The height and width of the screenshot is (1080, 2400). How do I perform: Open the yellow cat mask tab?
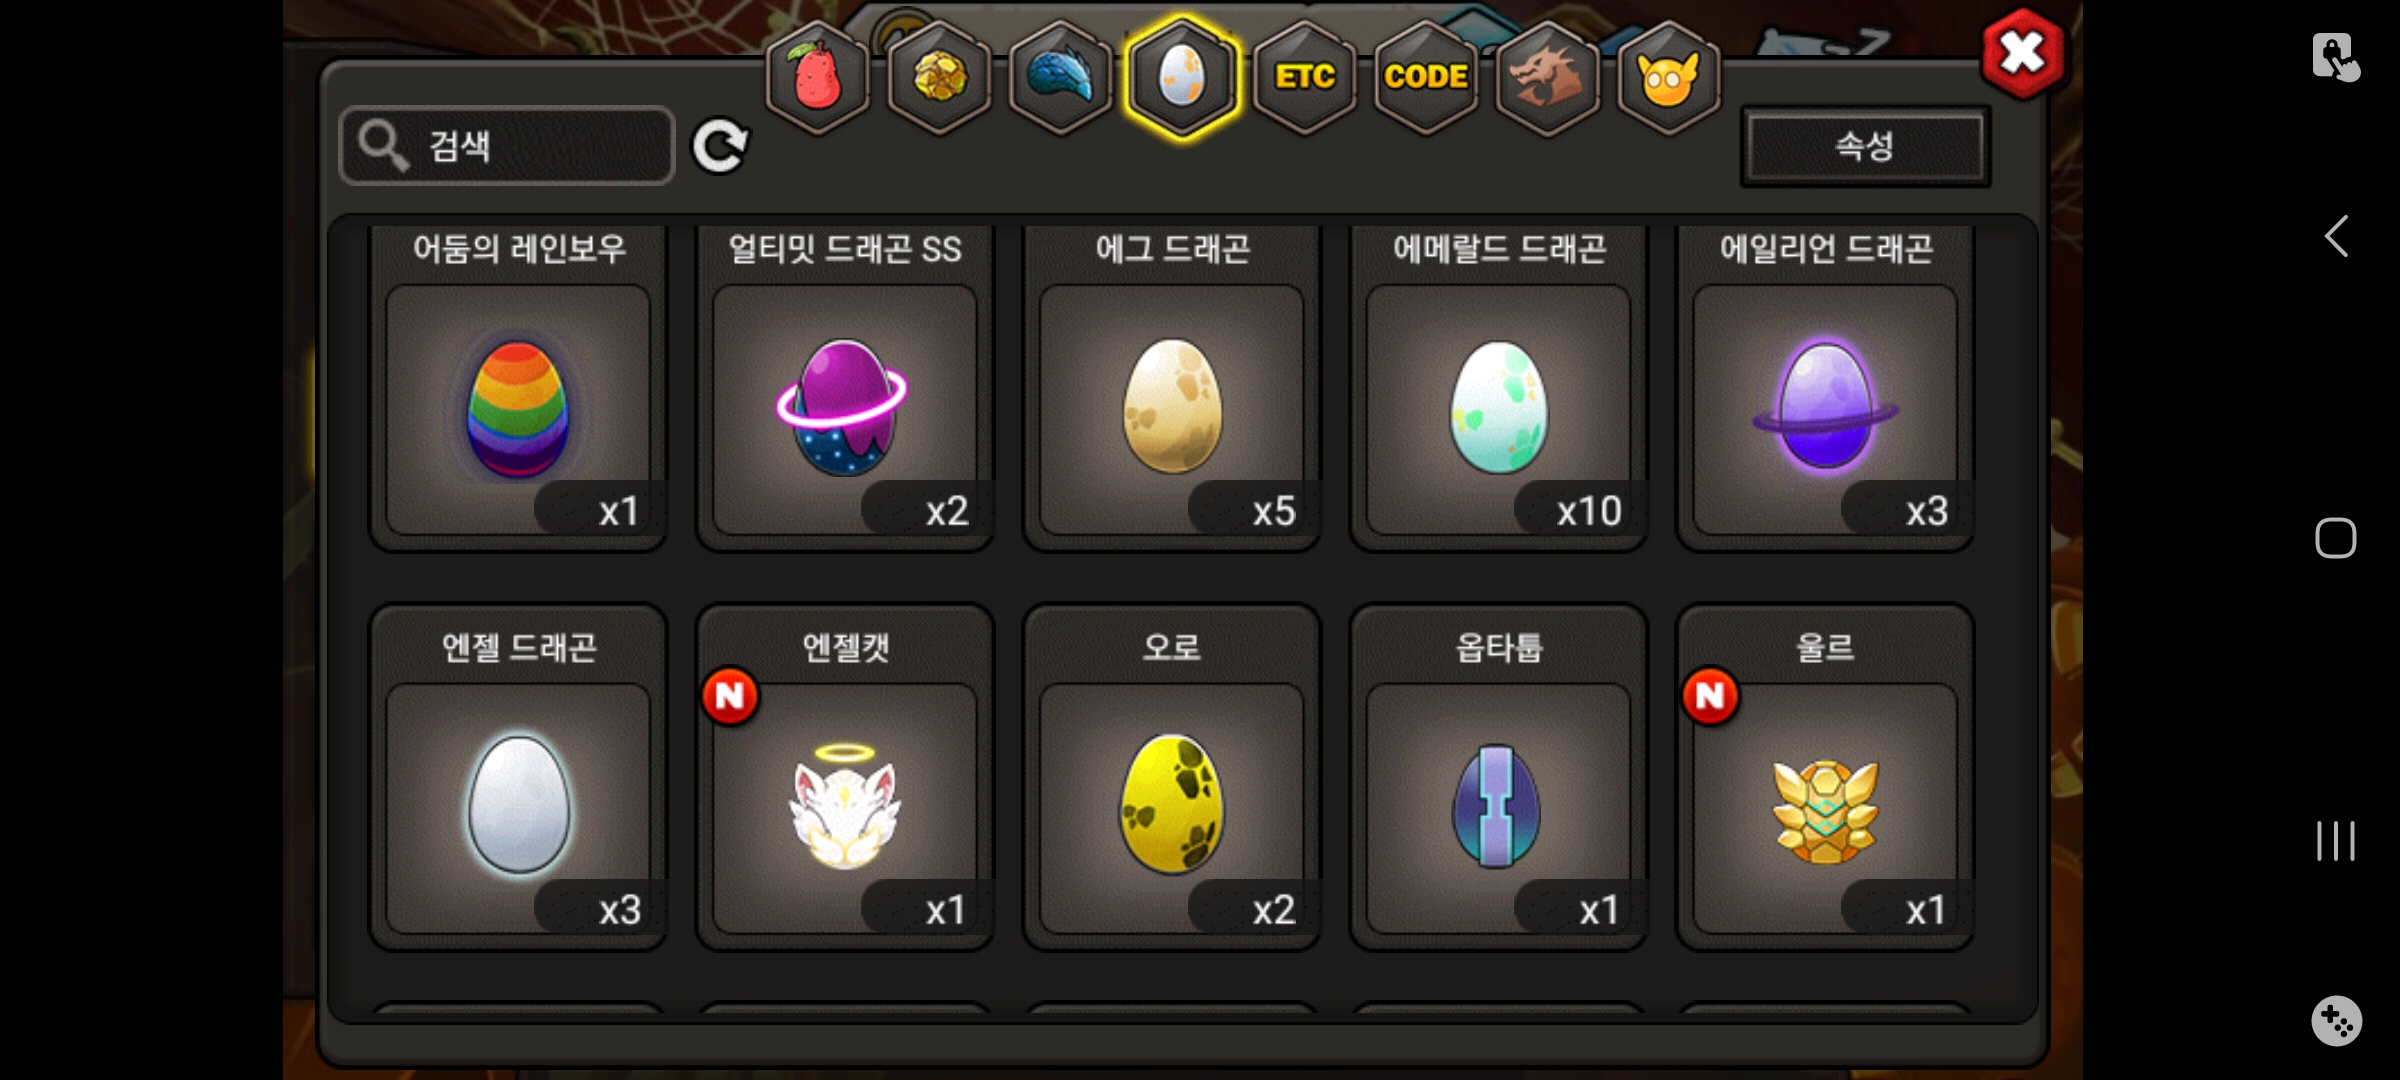(1668, 77)
